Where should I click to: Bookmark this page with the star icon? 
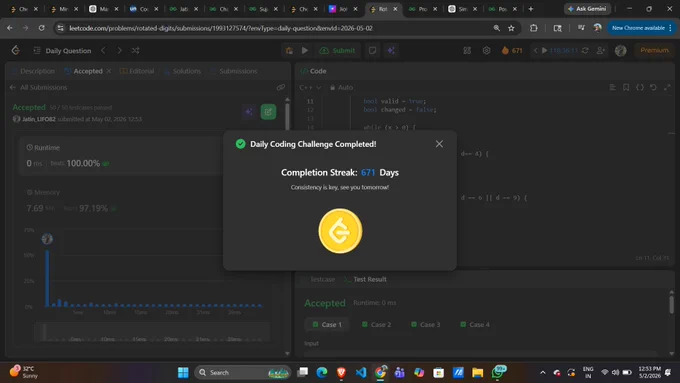coord(511,28)
